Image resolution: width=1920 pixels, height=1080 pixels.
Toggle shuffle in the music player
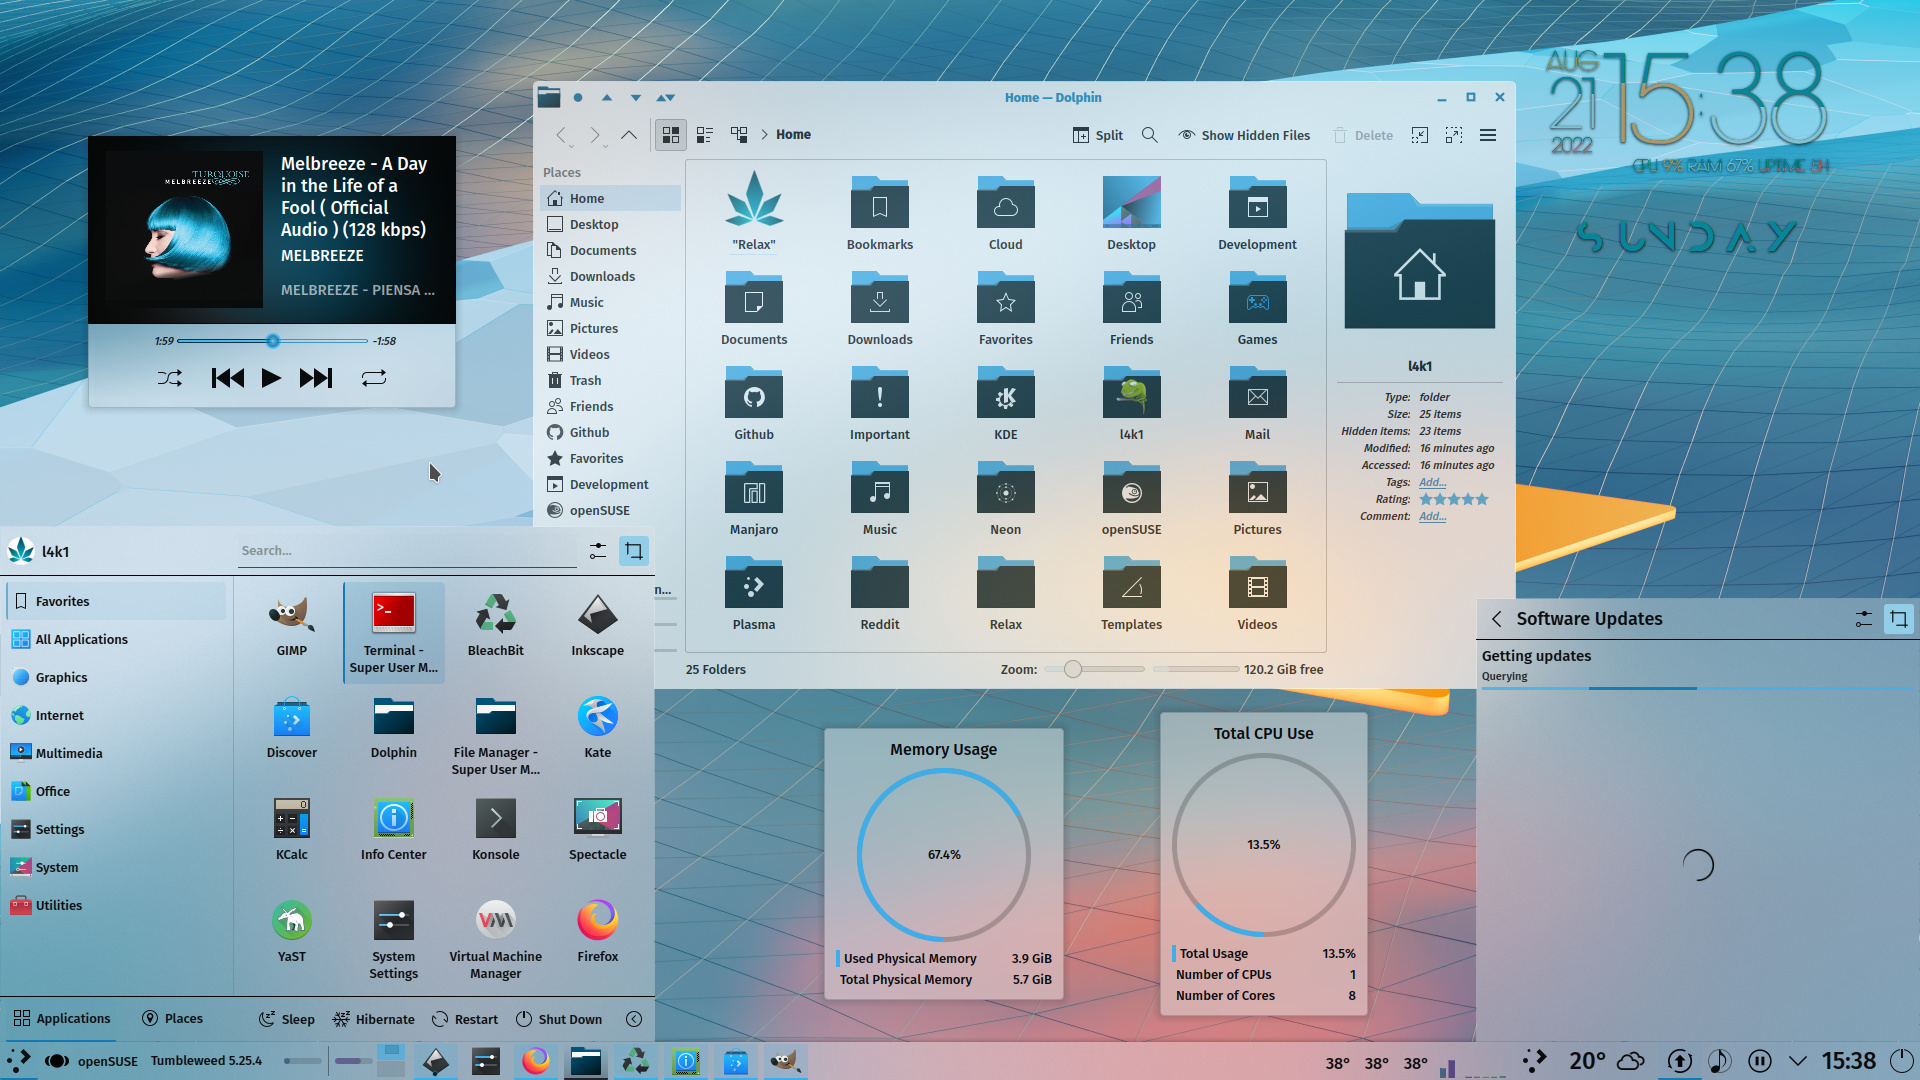click(170, 378)
